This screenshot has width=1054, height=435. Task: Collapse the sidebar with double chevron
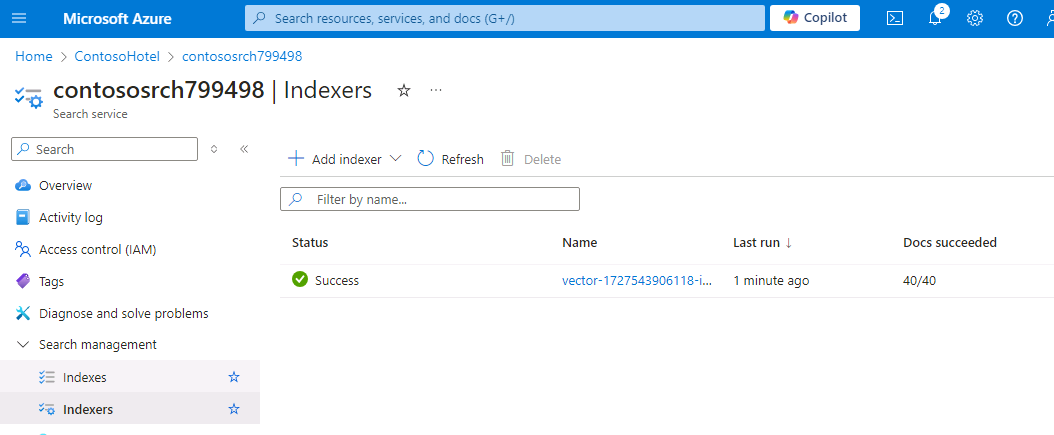(244, 149)
